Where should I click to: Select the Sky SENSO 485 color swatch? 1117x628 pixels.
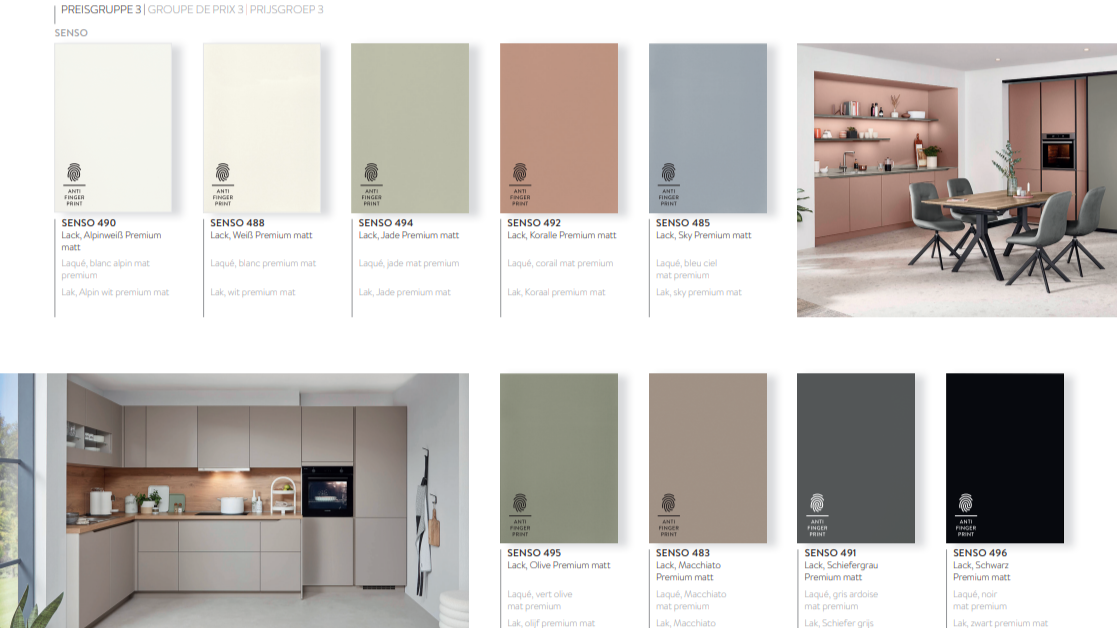coord(708,128)
